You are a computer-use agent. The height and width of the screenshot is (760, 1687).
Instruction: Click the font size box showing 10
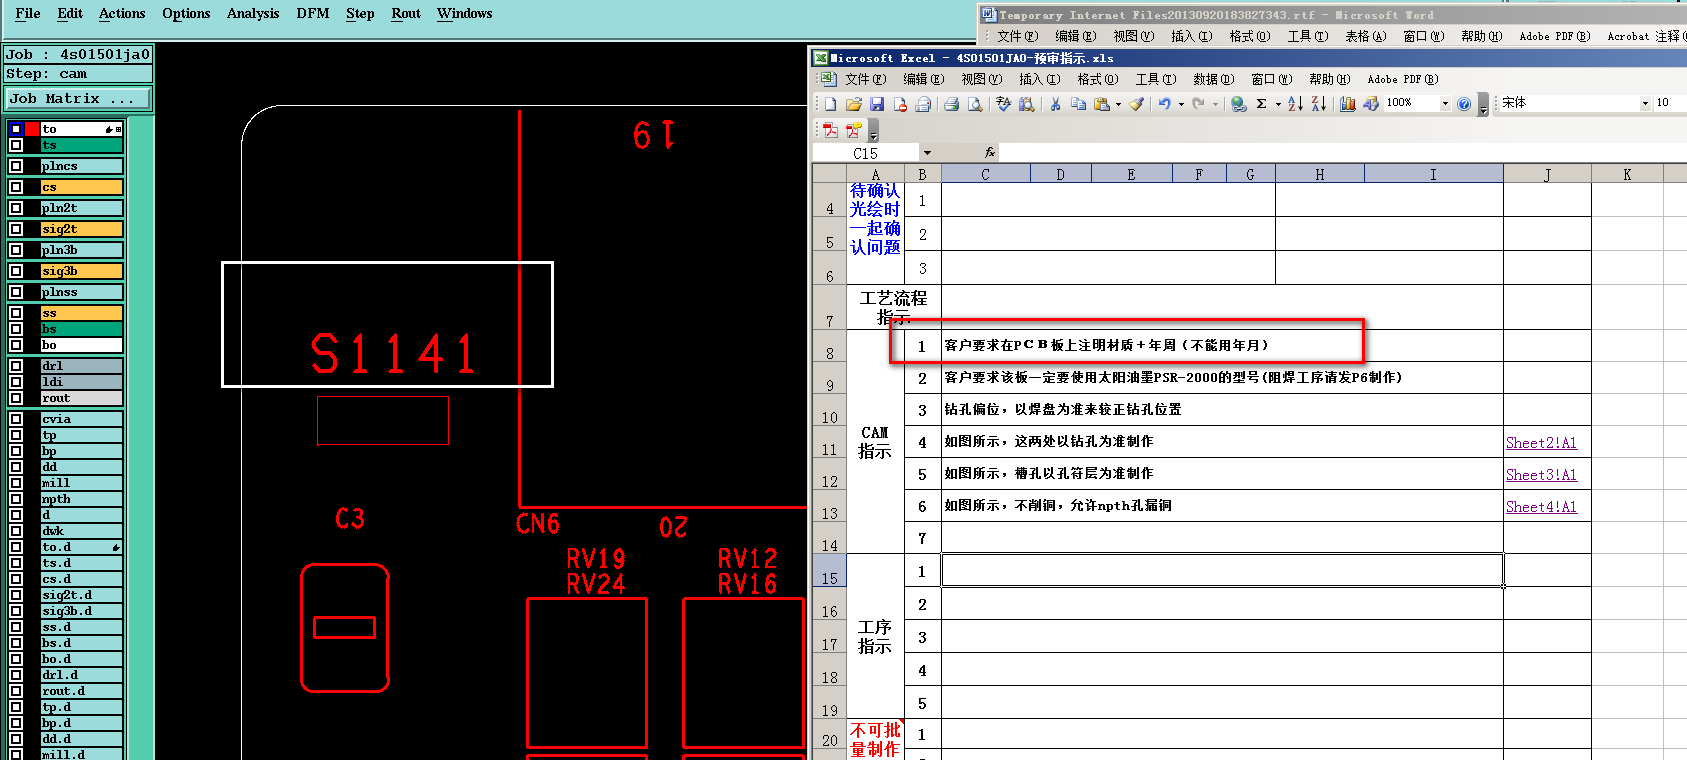click(1668, 103)
